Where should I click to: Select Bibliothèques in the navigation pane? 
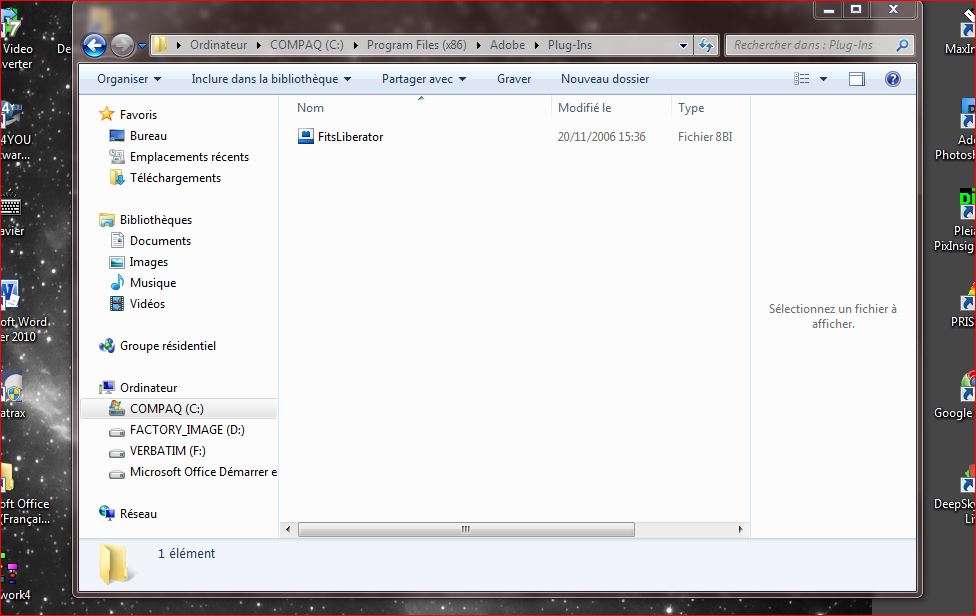point(156,220)
